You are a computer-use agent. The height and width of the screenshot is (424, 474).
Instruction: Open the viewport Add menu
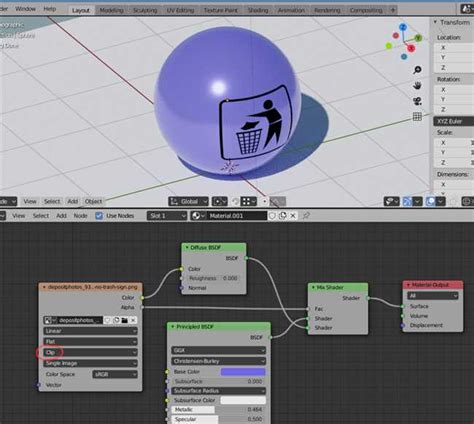73,201
